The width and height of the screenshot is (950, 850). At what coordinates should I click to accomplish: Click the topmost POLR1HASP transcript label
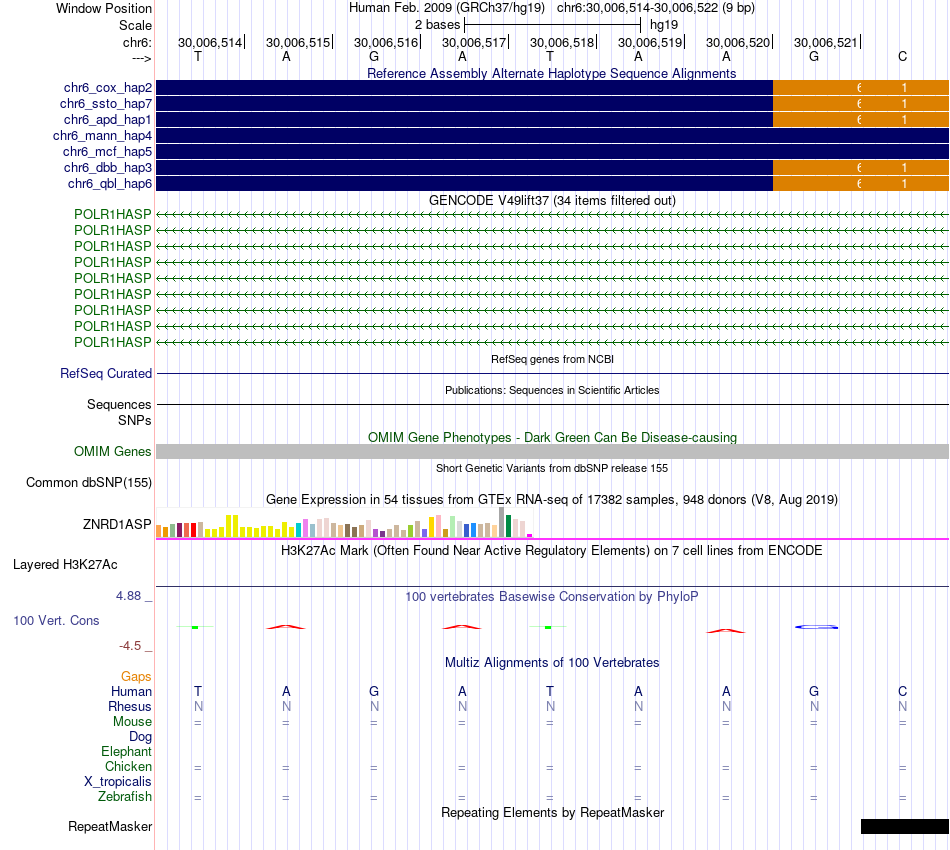click(x=112, y=214)
